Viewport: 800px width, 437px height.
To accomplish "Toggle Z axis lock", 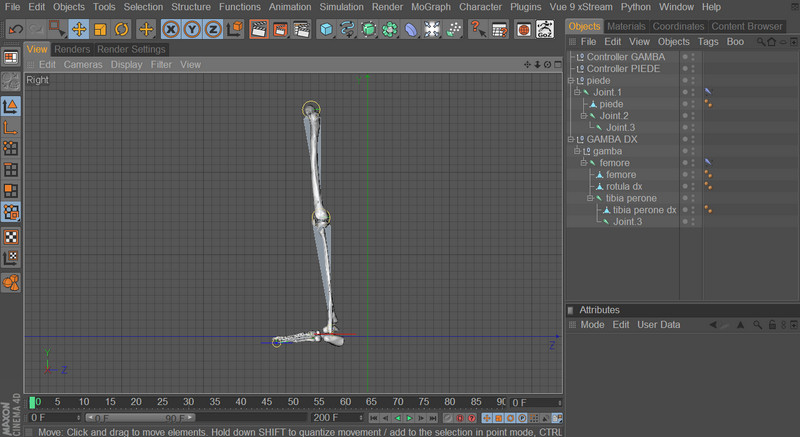I will tap(212, 29).
